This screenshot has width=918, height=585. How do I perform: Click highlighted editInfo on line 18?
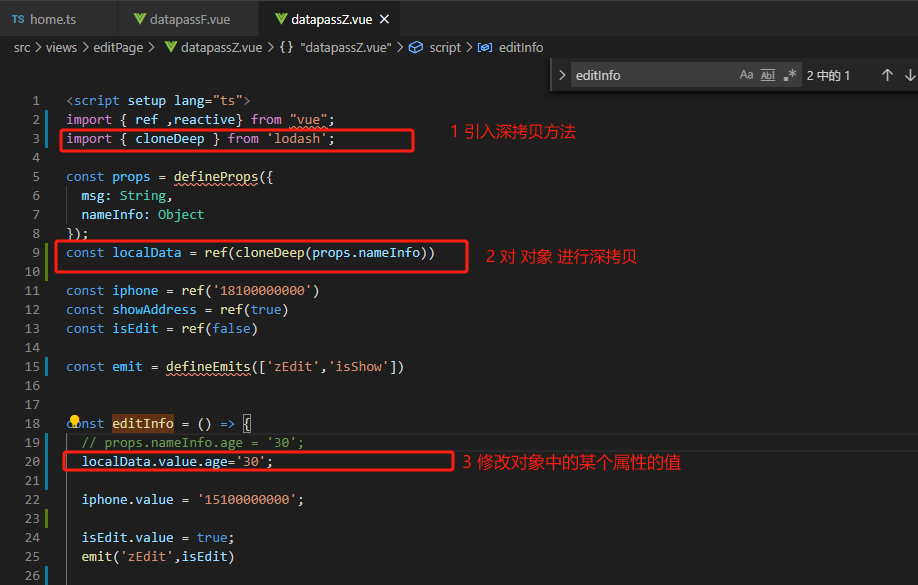pos(143,423)
